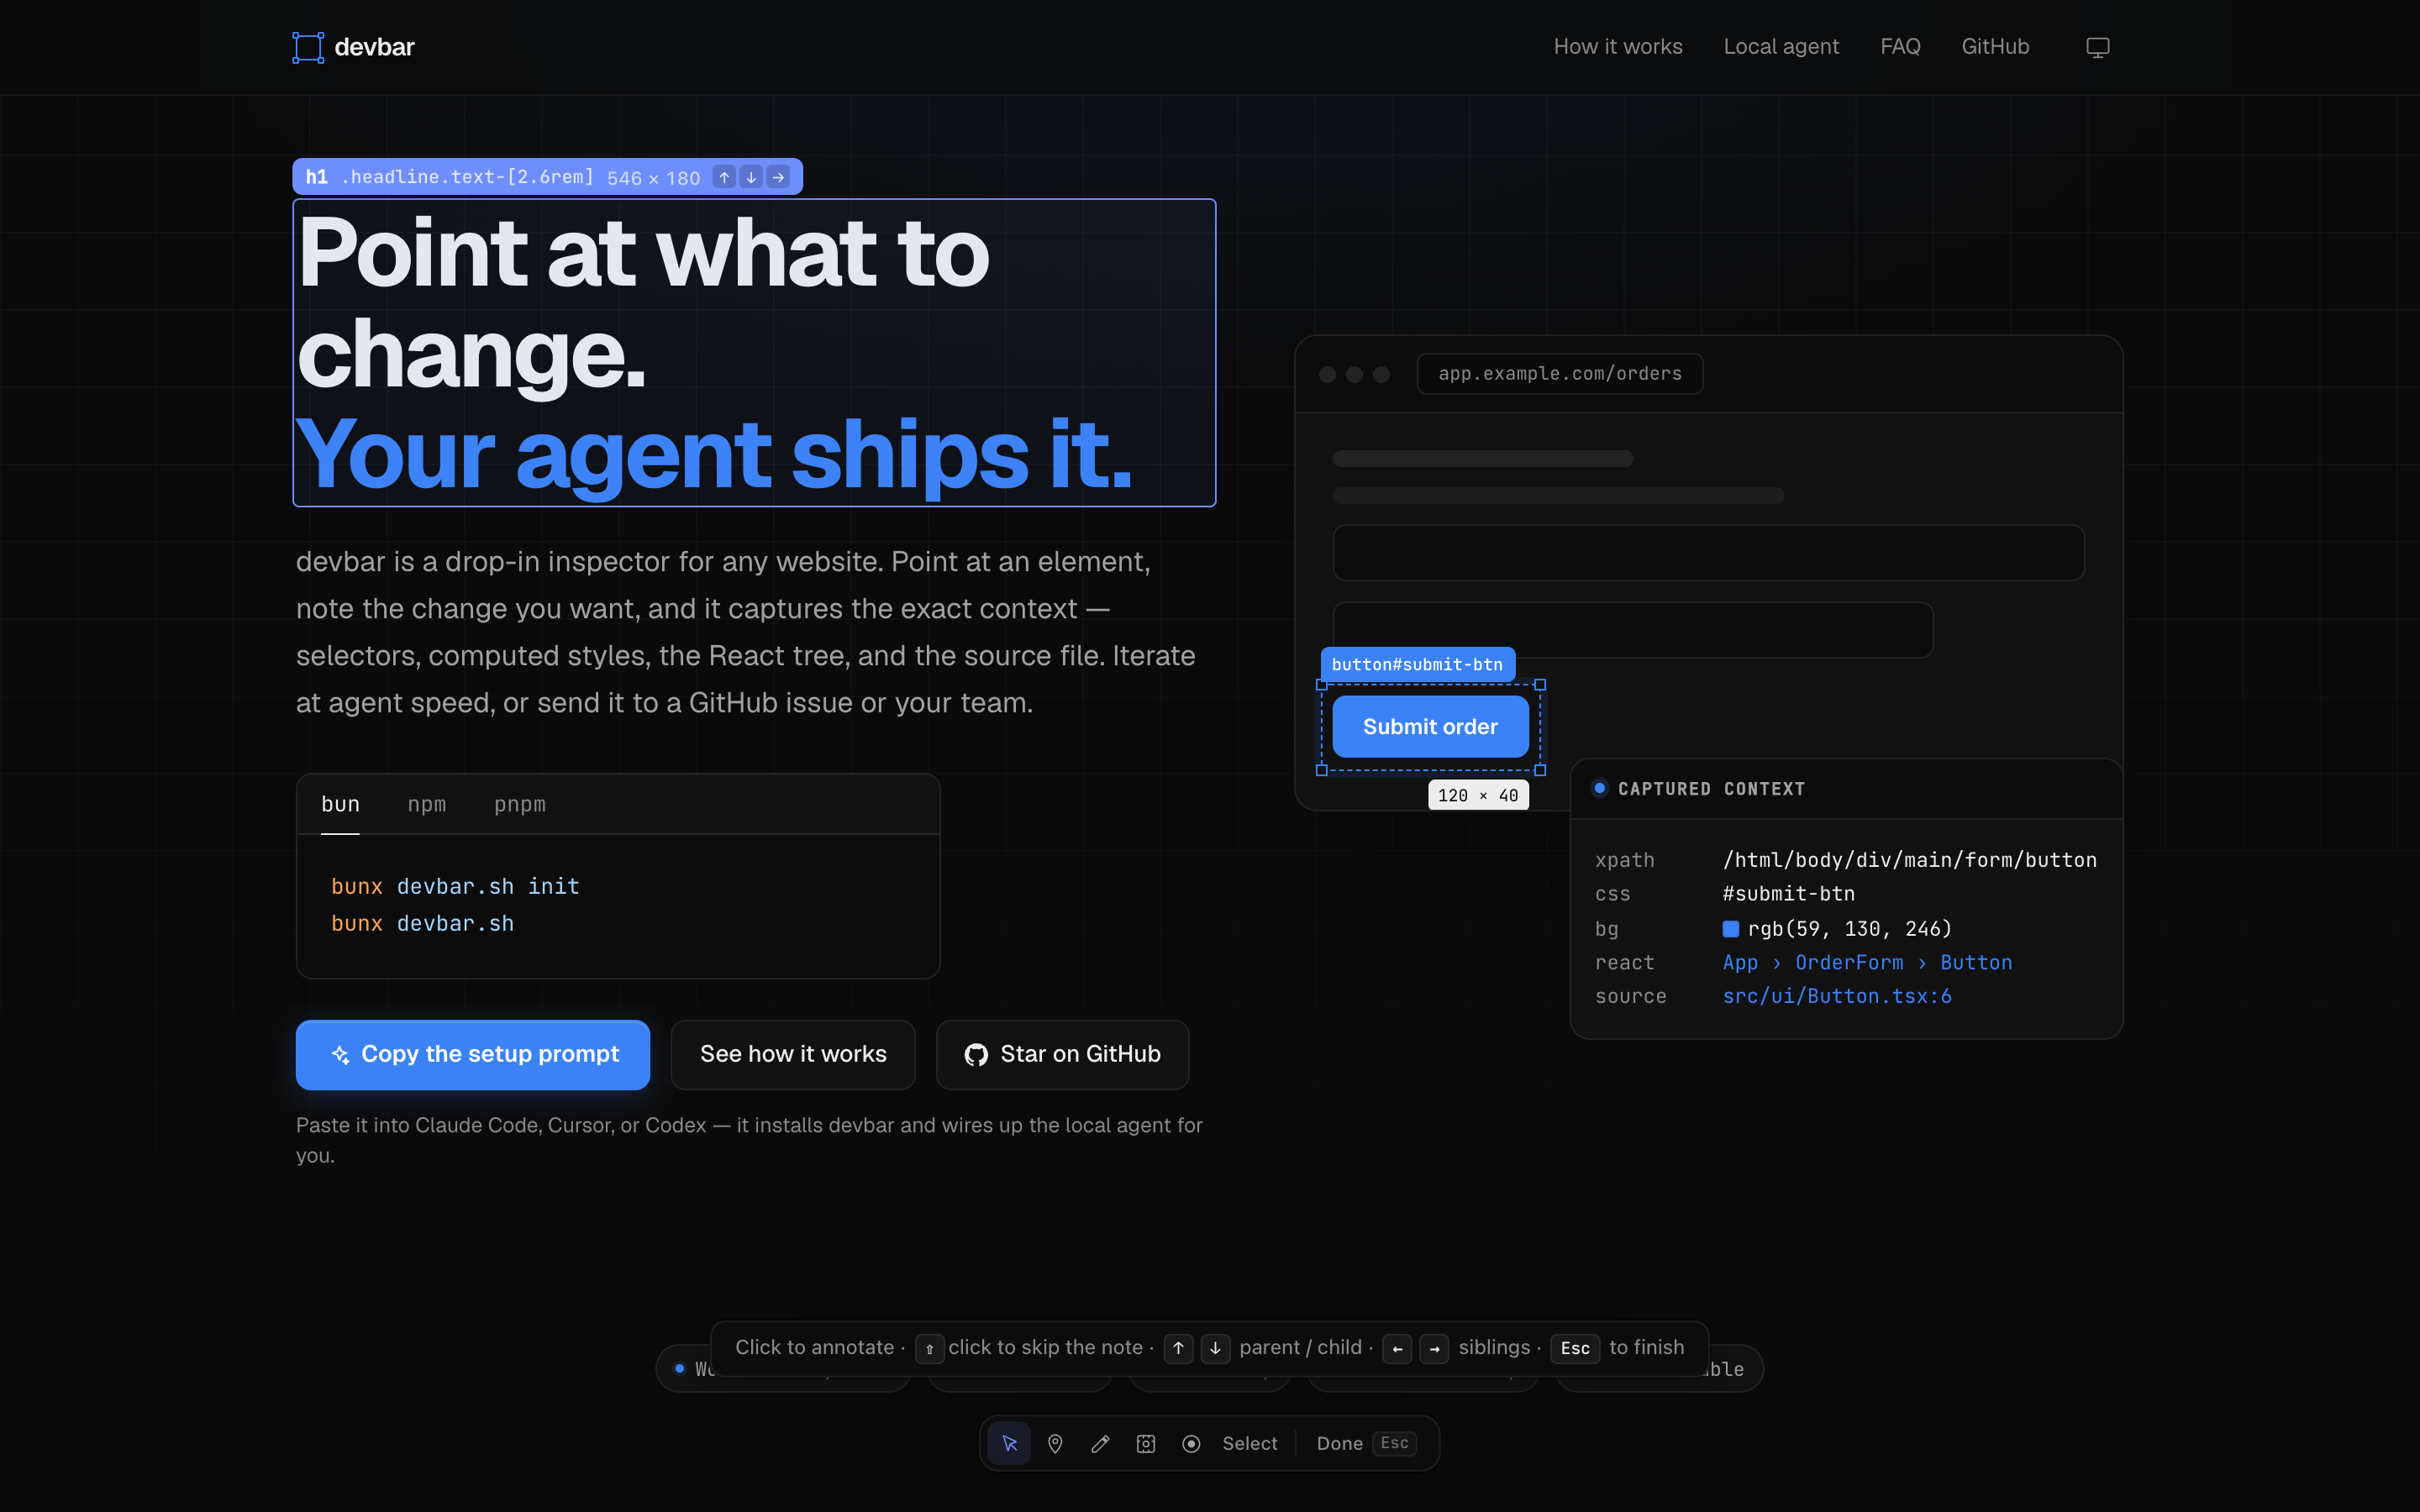Screen dimensions: 2420x1512
Task: Choose the pin marker tool in toolbar
Action: [x=1055, y=1443]
